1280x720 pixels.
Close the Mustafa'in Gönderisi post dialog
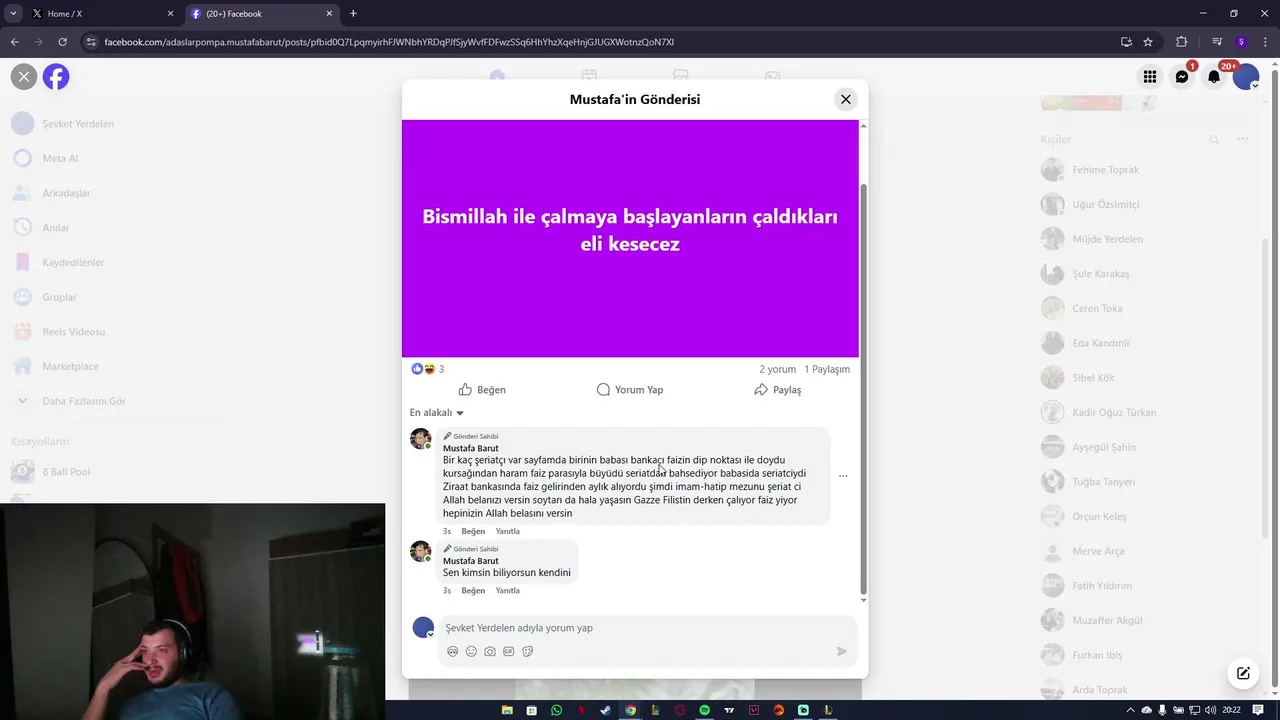click(846, 99)
